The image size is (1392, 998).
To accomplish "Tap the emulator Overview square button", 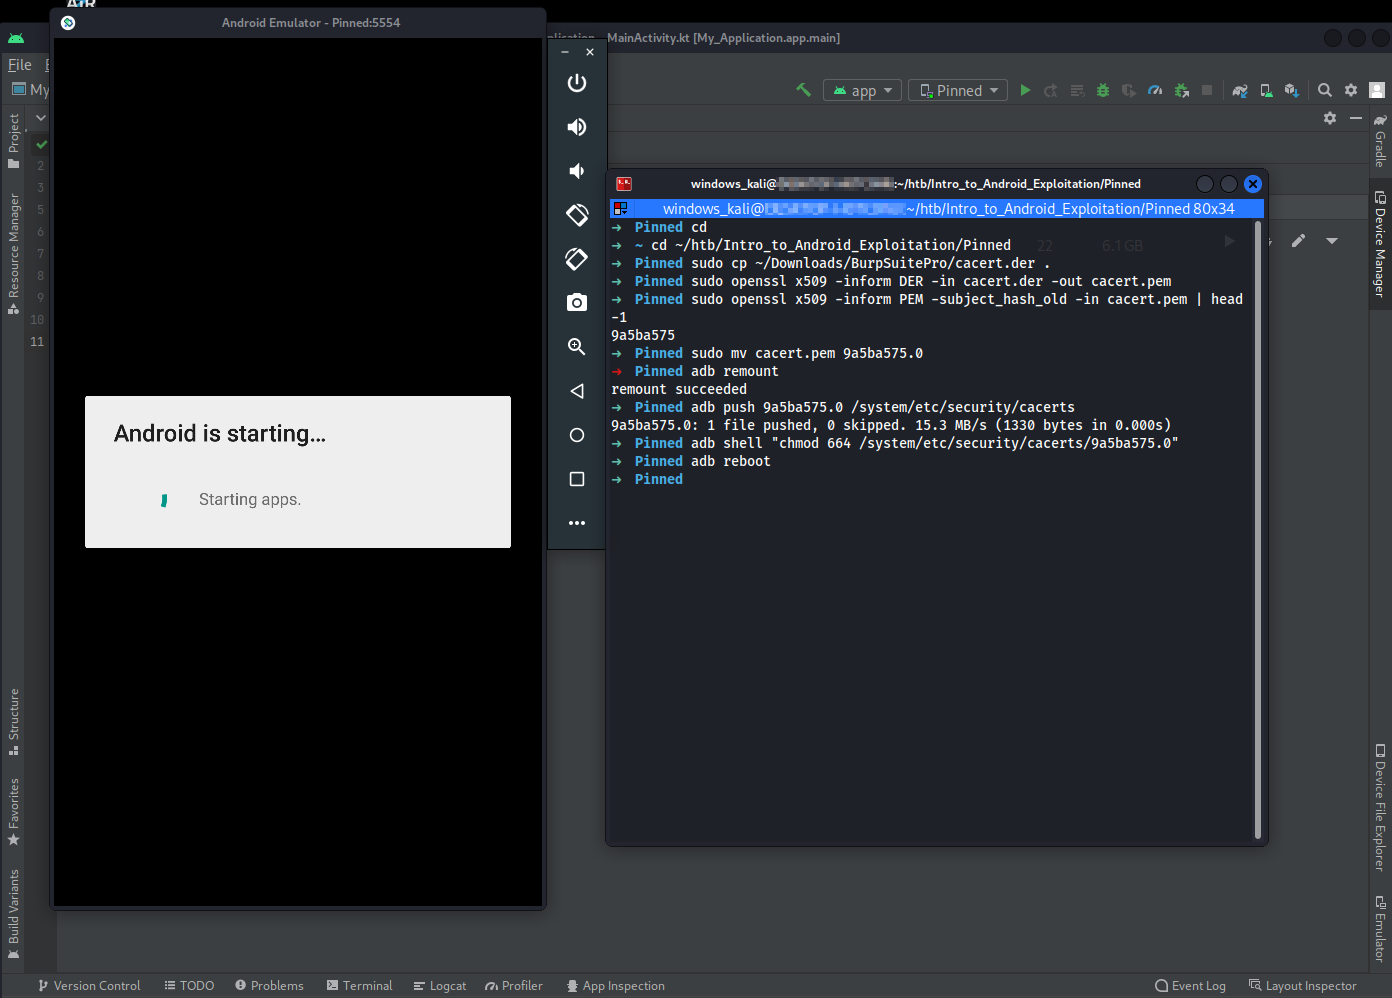I will [577, 479].
